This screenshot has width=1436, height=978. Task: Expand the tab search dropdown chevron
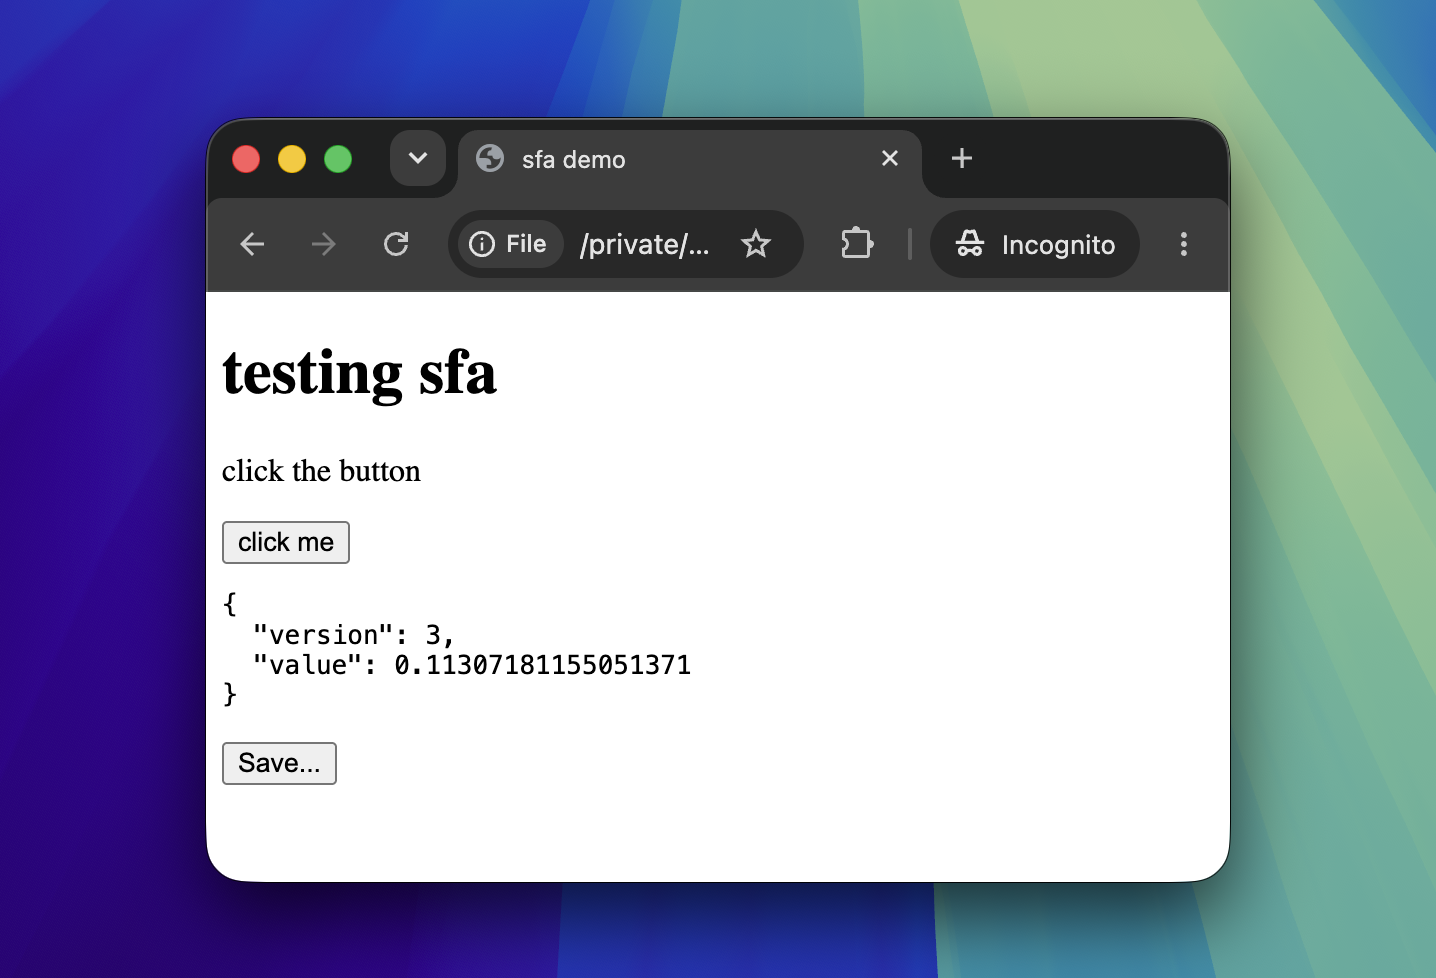point(418,158)
